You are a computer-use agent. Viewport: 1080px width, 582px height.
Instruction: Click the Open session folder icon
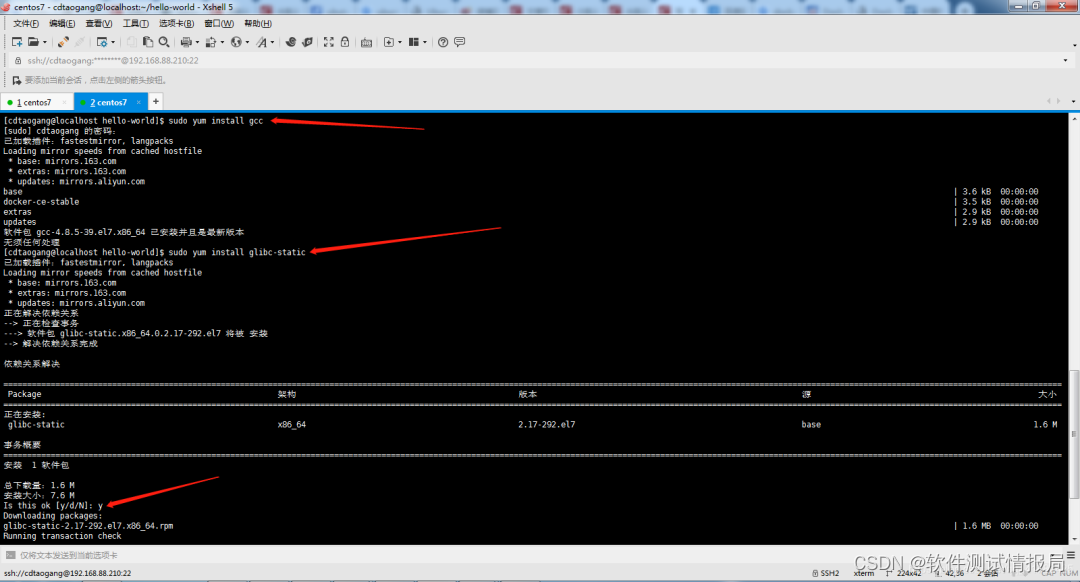33,42
